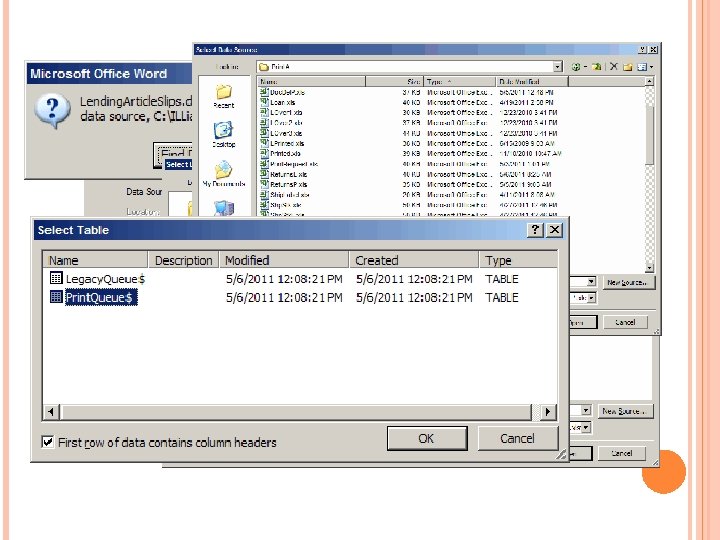Viewport: 720px width, 540px height.
Task: Sort files by Name column header
Action: pyautogui.click(x=311, y=81)
